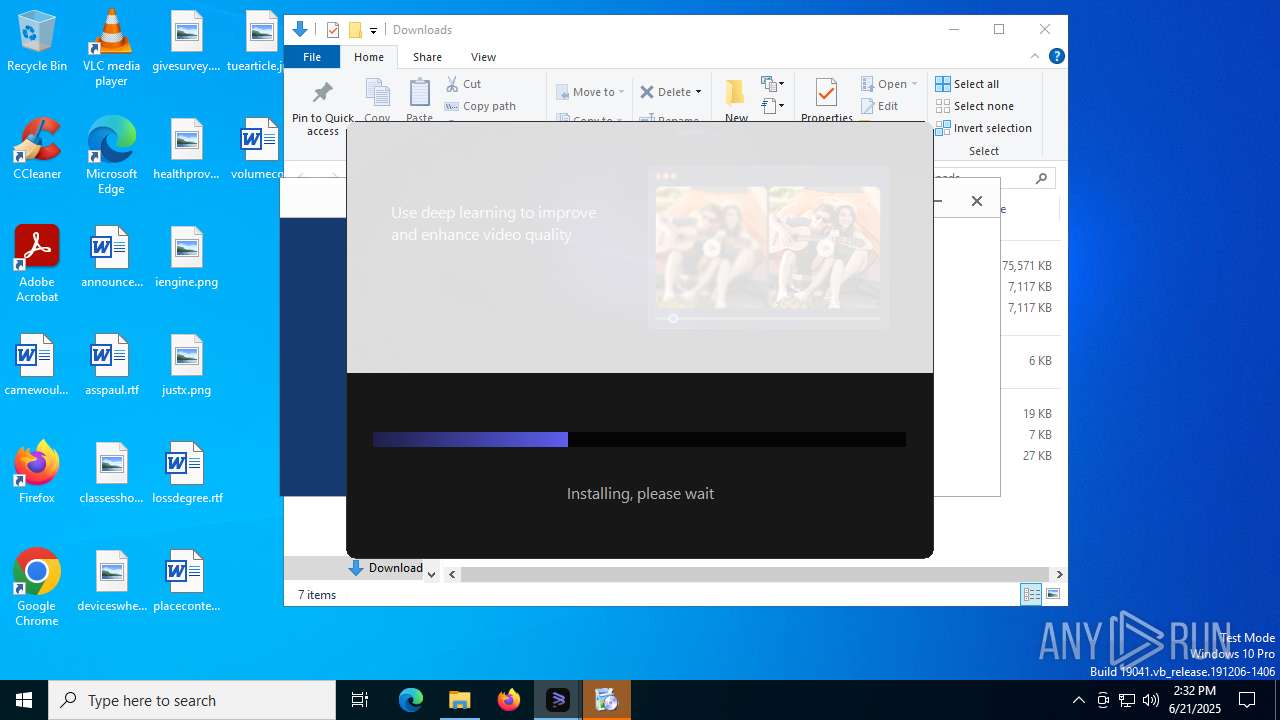This screenshot has height=720, width=1280.
Task: Click the search magnifier in Explorer
Action: click(x=1041, y=178)
